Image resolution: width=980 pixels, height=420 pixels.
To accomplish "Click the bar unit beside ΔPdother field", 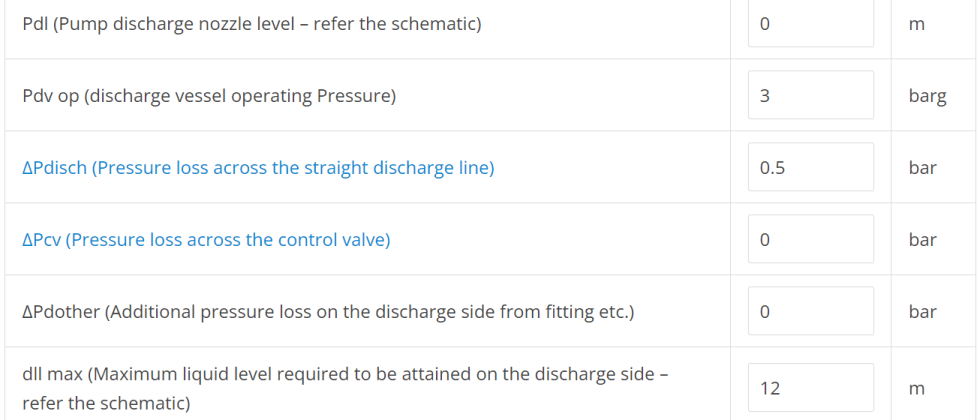I will tap(922, 312).
